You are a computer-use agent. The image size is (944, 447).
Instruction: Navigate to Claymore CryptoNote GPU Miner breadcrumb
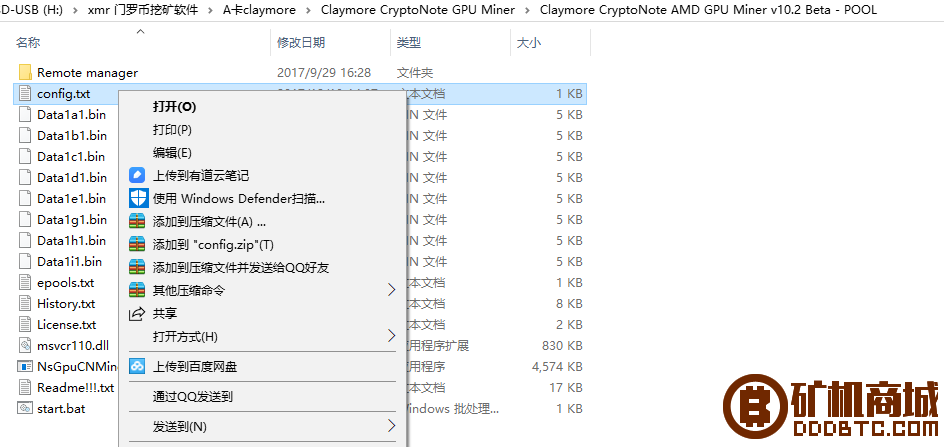(418, 10)
